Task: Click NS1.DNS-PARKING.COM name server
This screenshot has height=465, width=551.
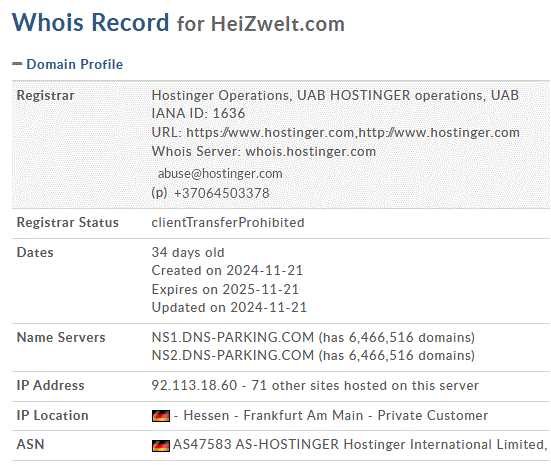Action: tap(233, 337)
